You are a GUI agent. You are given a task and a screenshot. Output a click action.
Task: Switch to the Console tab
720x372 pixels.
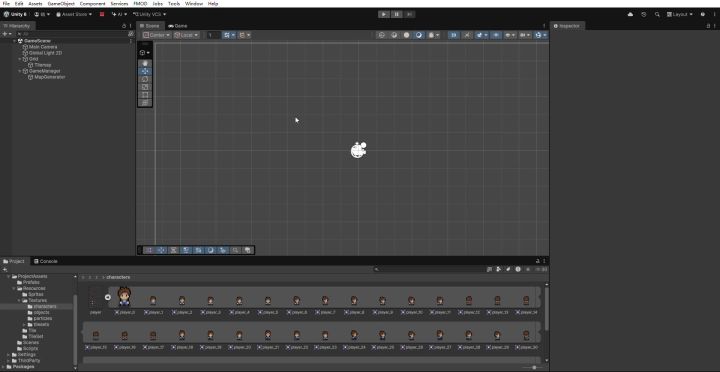tap(46, 261)
